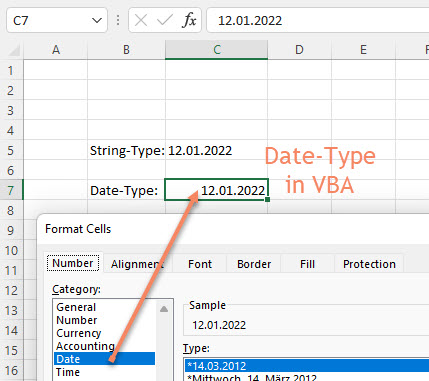The image size is (429, 381).
Task: Choose Currency category
Action: (x=104, y=333)
